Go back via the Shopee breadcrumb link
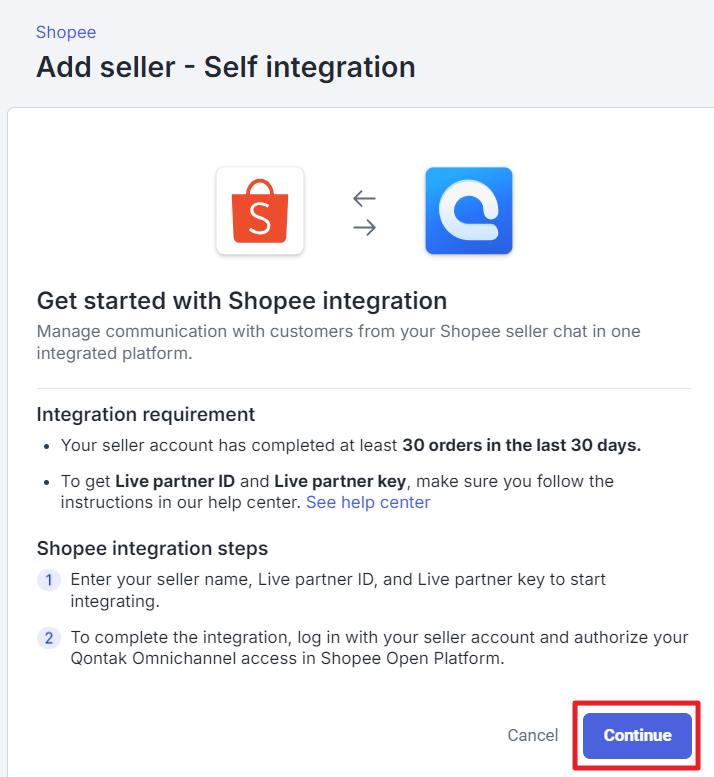This screenshot has height=777, width=714. [x=66, y=32]
